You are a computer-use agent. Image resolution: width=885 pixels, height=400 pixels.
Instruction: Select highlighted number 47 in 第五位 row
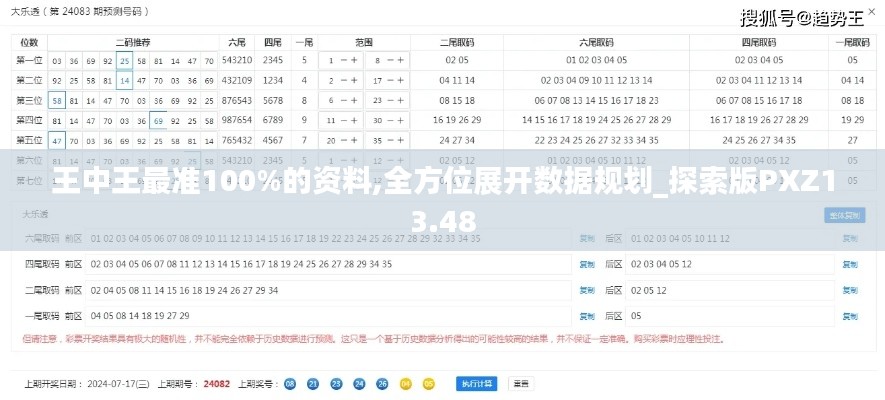click(x=57, y=140)
